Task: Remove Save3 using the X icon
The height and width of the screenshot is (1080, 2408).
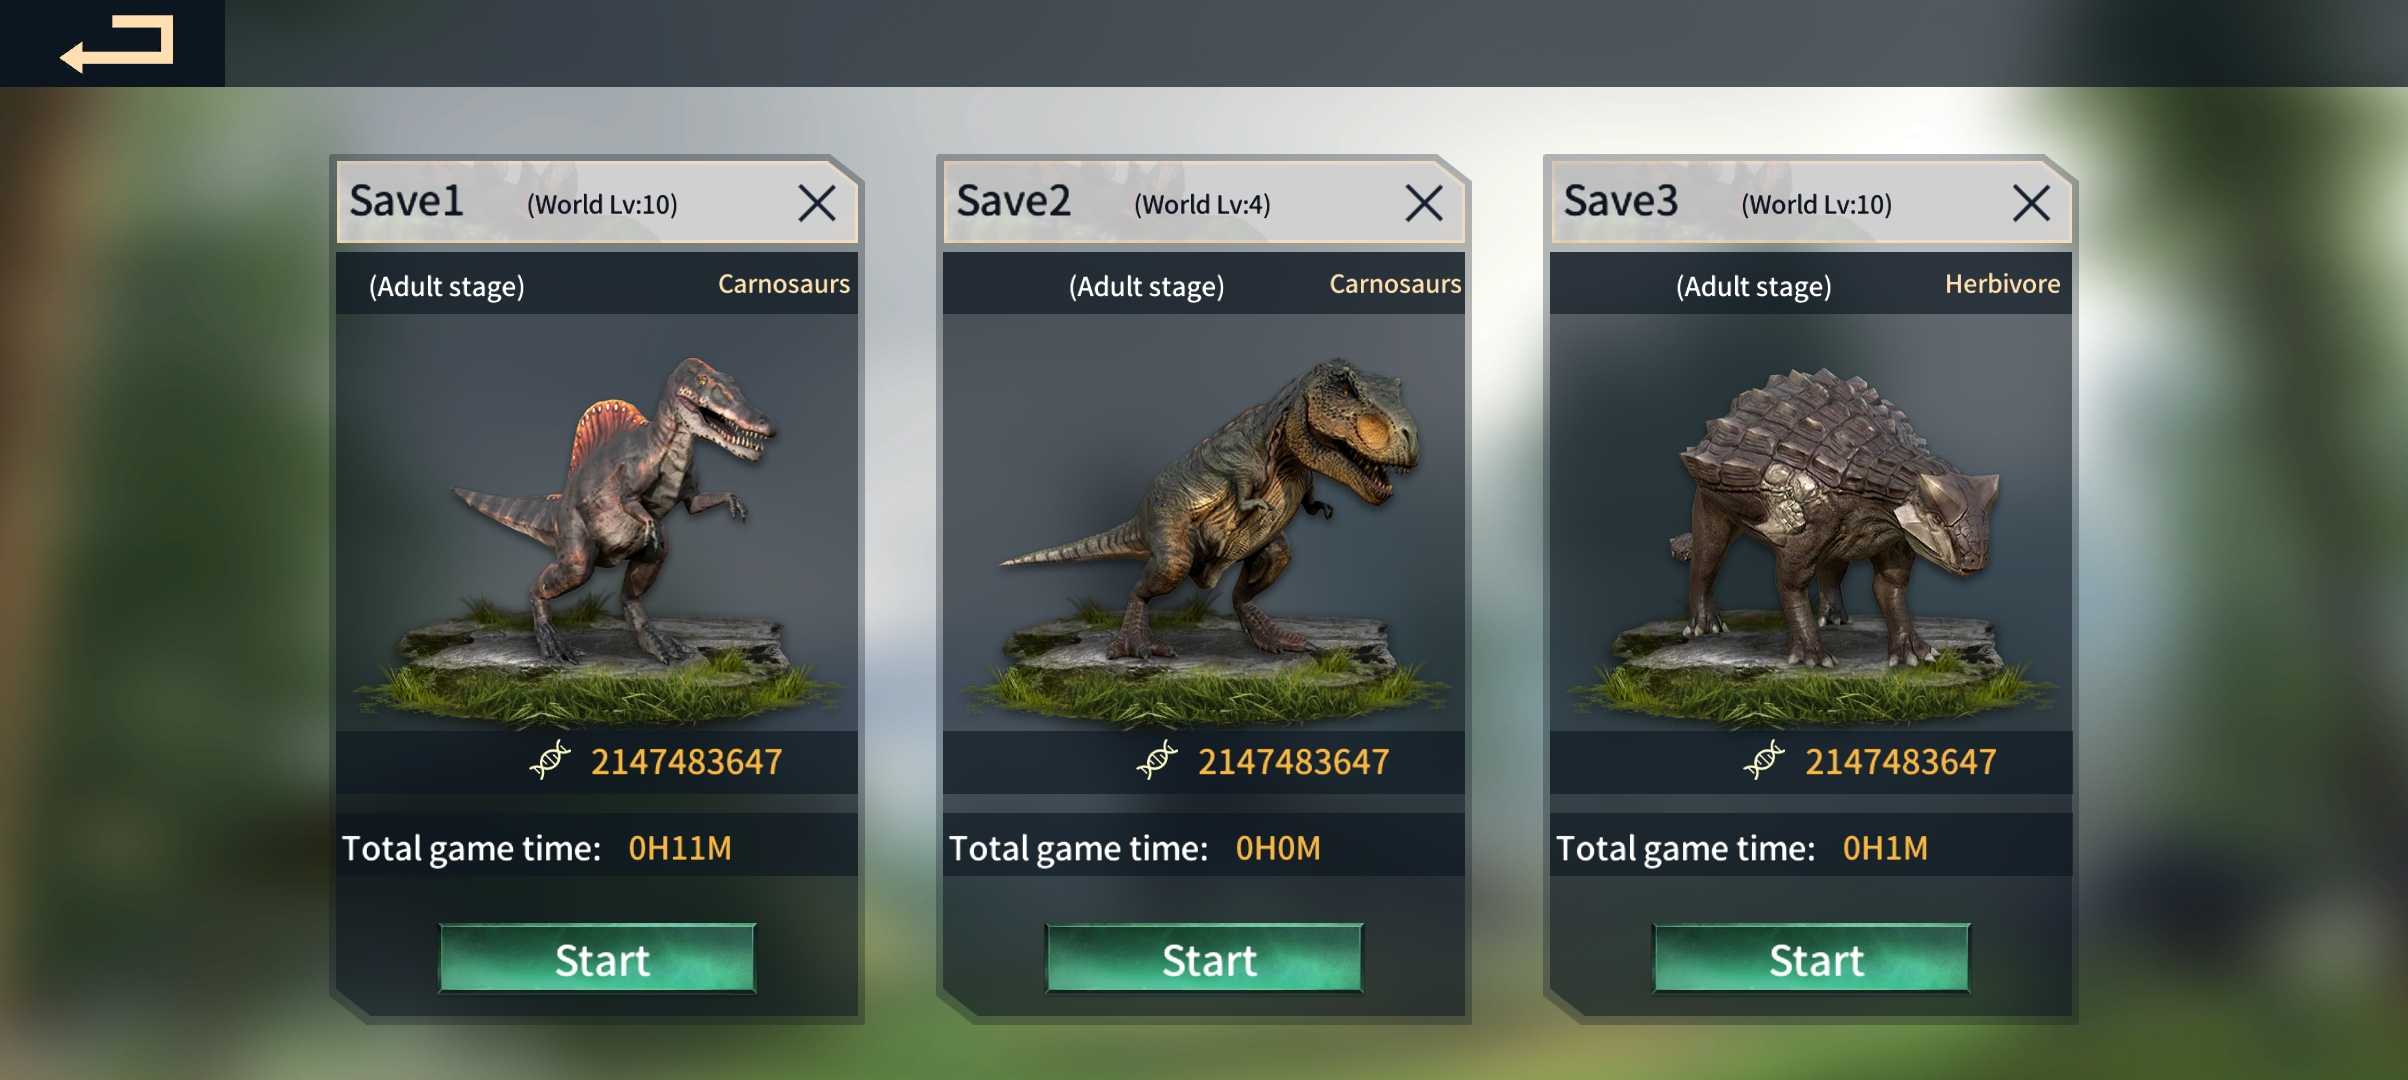Action: point(2031,203)
